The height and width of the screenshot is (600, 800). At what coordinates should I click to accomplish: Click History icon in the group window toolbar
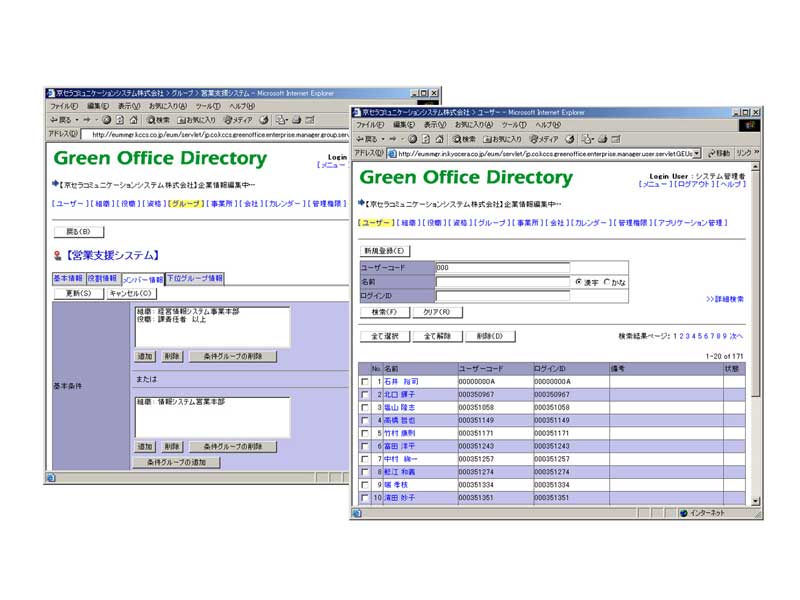click(x=264, y=120)
